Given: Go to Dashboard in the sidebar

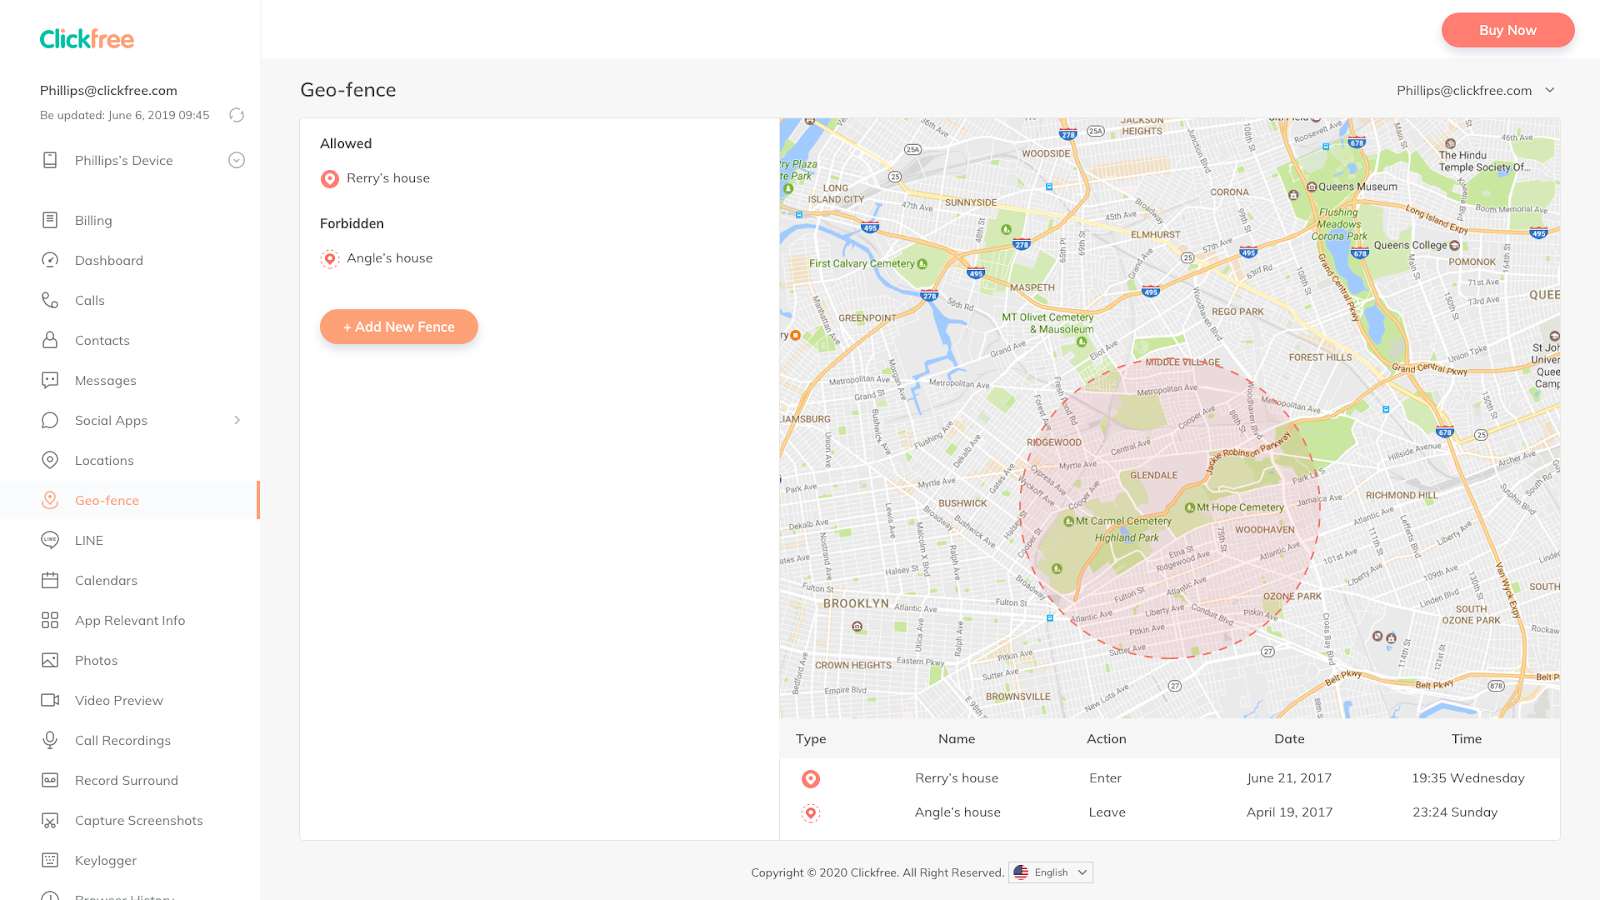Looking at the screenshot, I should pyautogui.click(x=109, y=260).
